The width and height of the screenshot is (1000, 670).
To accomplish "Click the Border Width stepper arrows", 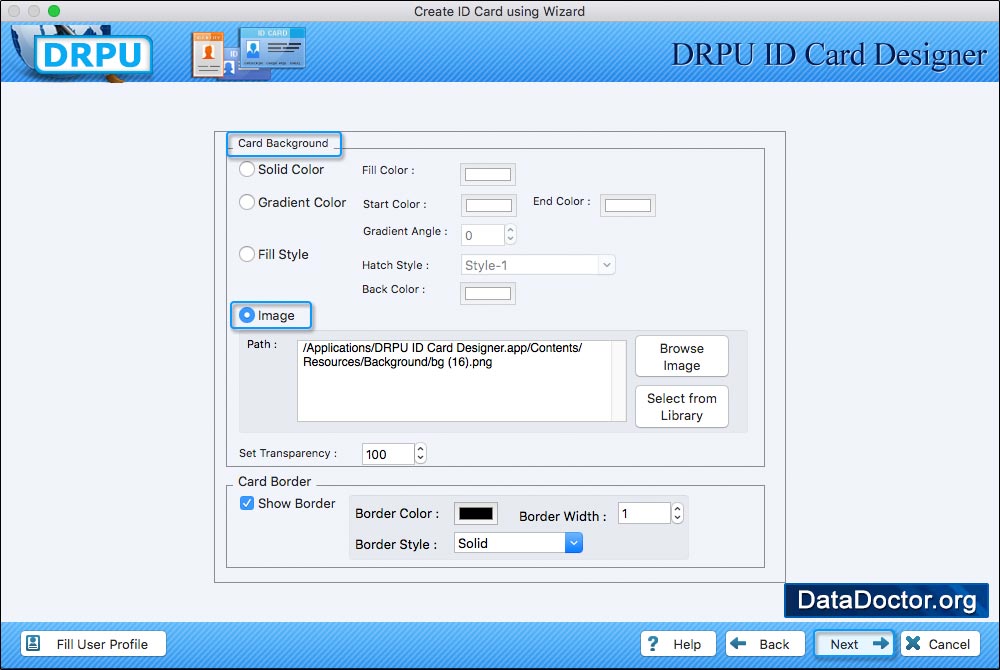I will 677,513.
